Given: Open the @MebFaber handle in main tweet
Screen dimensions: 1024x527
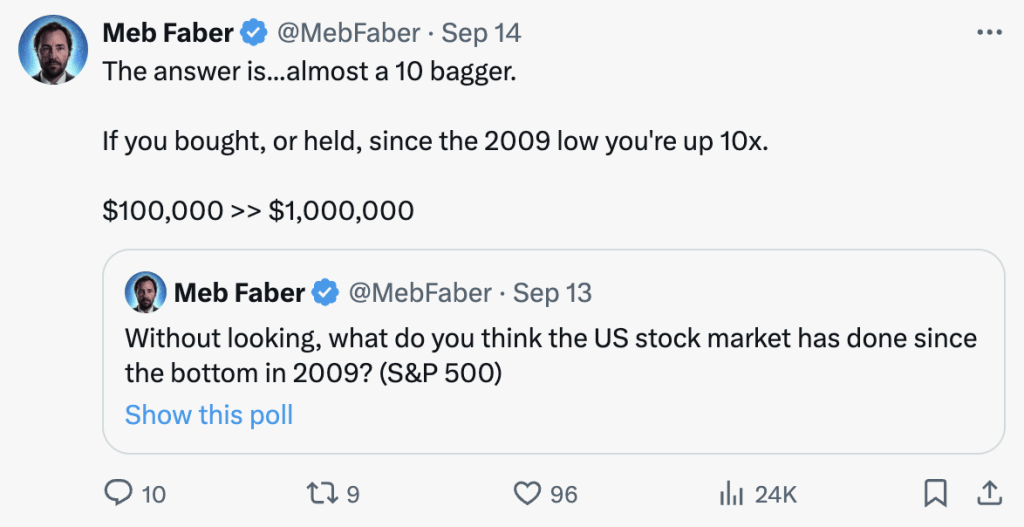Looking at the screenshot, I should click(x=349, y=33).
